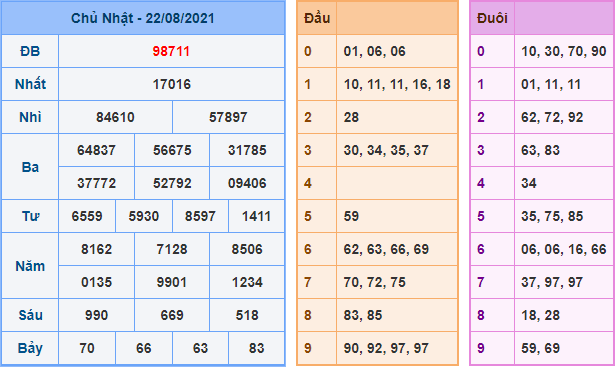Screen dimensions: 615x367
Task: Select Đầu values 70, 72, 75
Action: pyautogui.click(x=375, y=282)
